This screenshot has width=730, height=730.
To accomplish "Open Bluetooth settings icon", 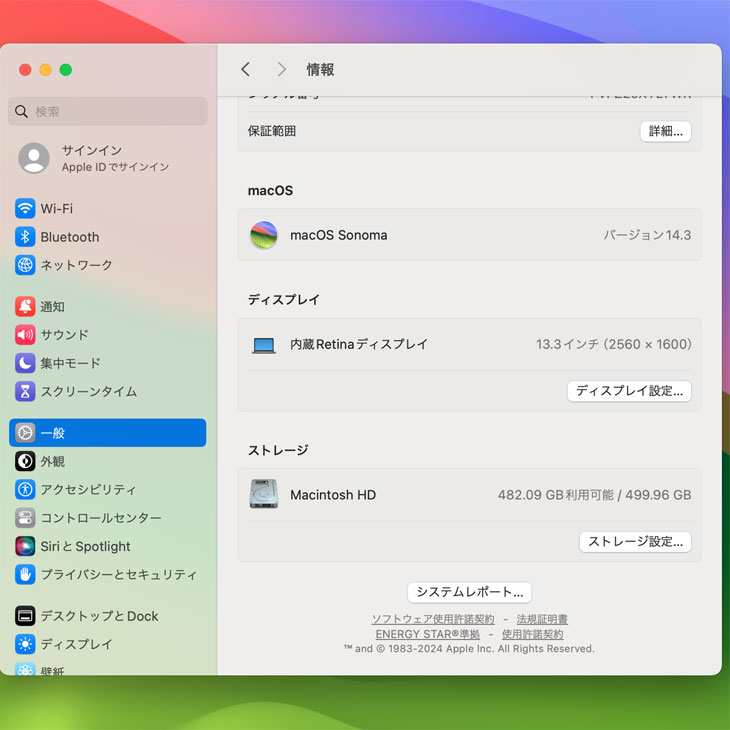I will click(x=25, y=237).
